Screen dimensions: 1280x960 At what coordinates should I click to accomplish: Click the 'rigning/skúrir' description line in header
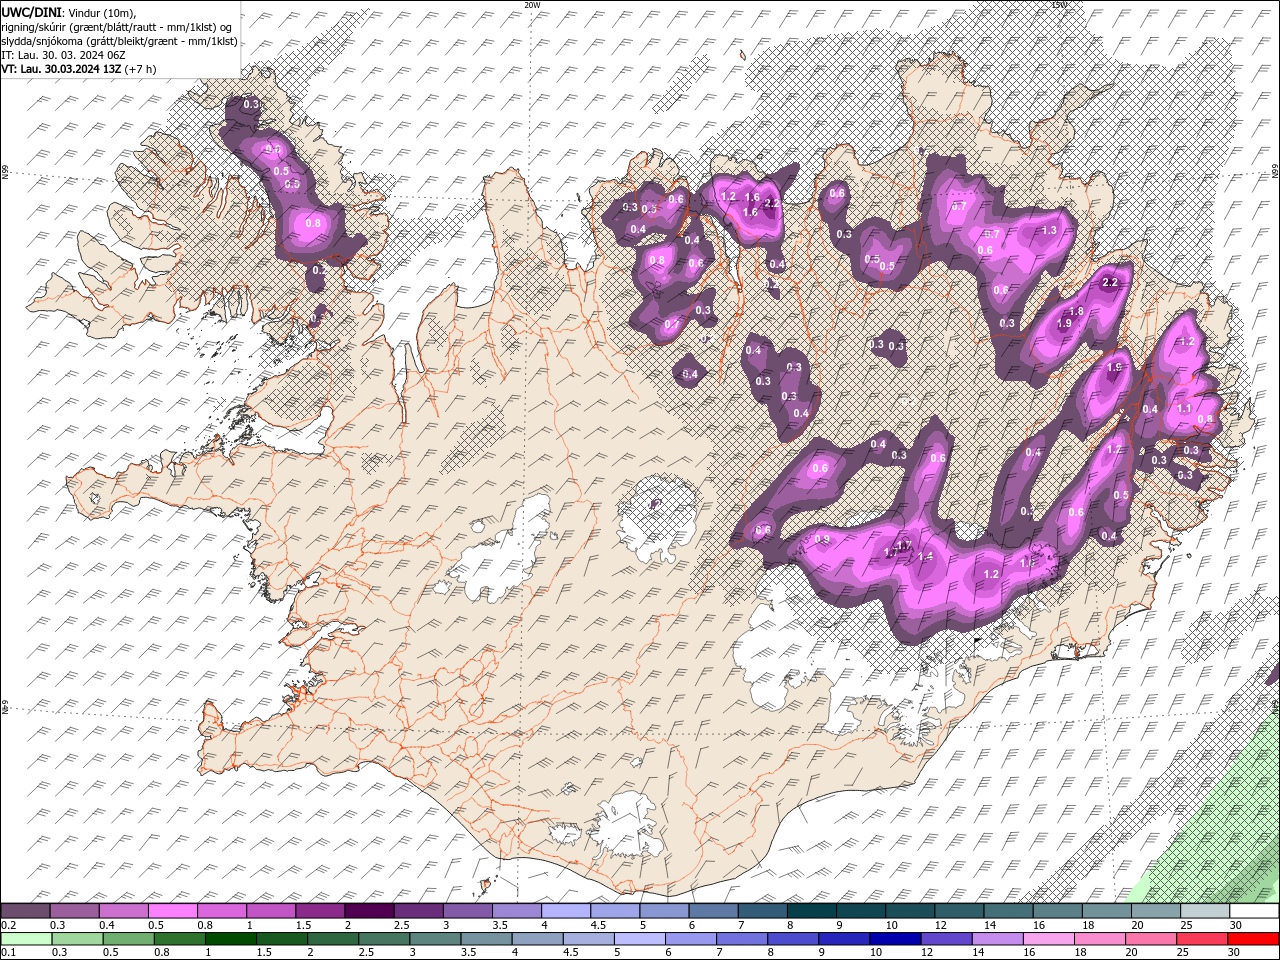[x=117, y=27]
